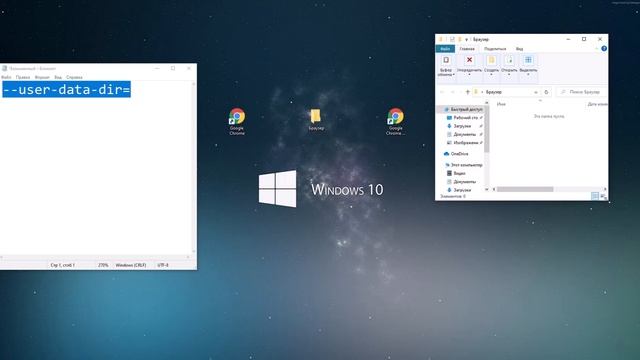This screenshot has width=640, height=360.
Task: Click UTF-8 in Notepad status bar
Action: pyautogui.click(x=163, y=265)
